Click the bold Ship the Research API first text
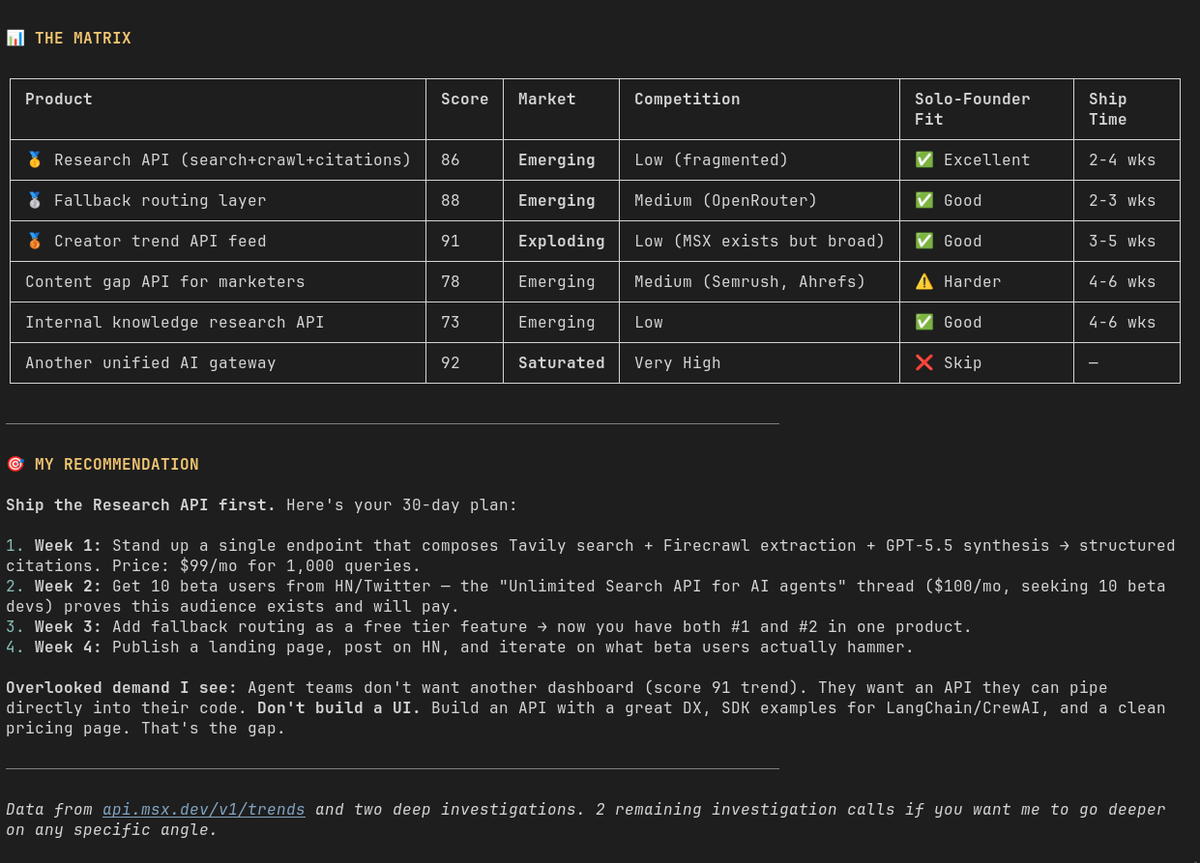 [141, 505]
